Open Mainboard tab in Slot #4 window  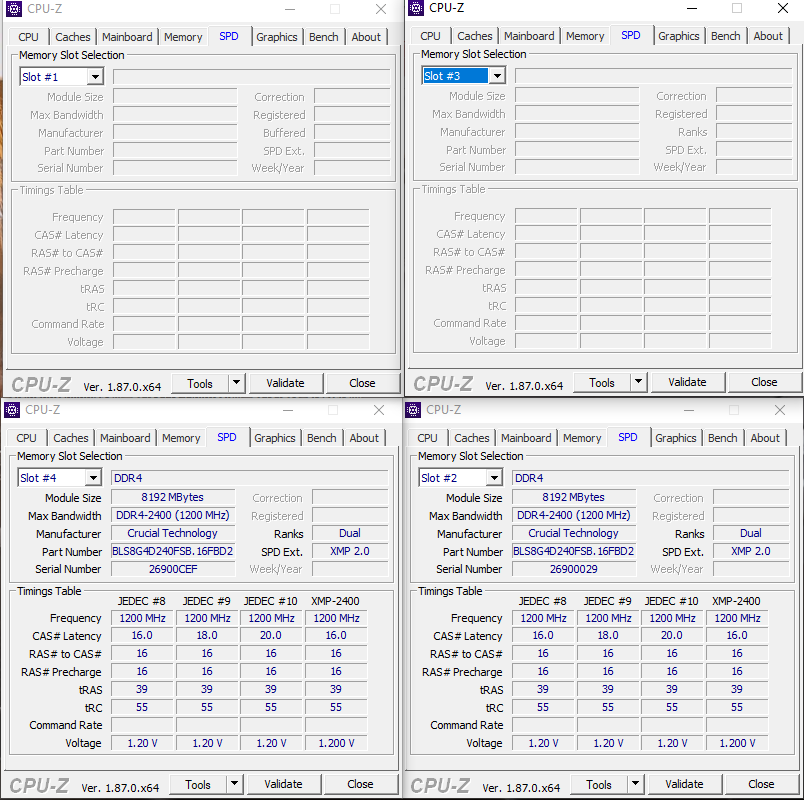125,438
